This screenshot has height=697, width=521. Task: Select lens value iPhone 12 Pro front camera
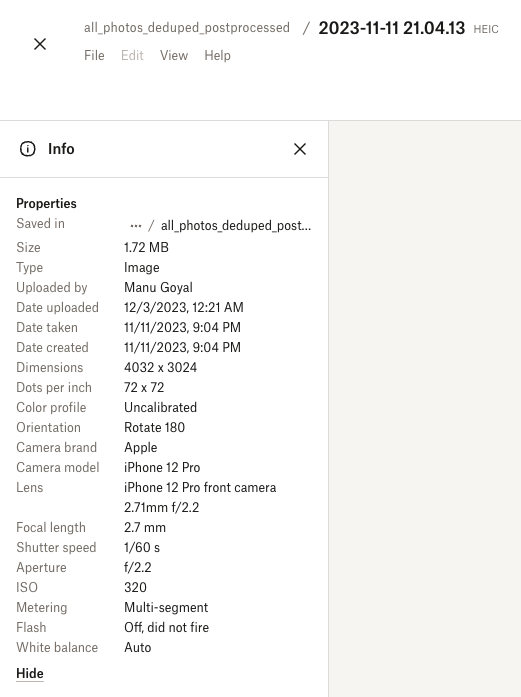pos(200,487)
